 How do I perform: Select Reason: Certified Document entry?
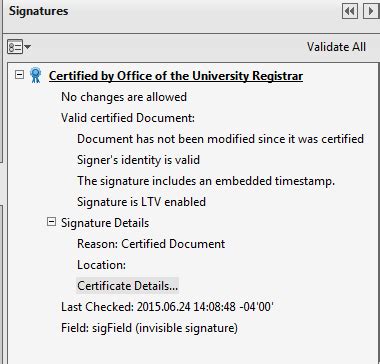click(x=151, y=244)
